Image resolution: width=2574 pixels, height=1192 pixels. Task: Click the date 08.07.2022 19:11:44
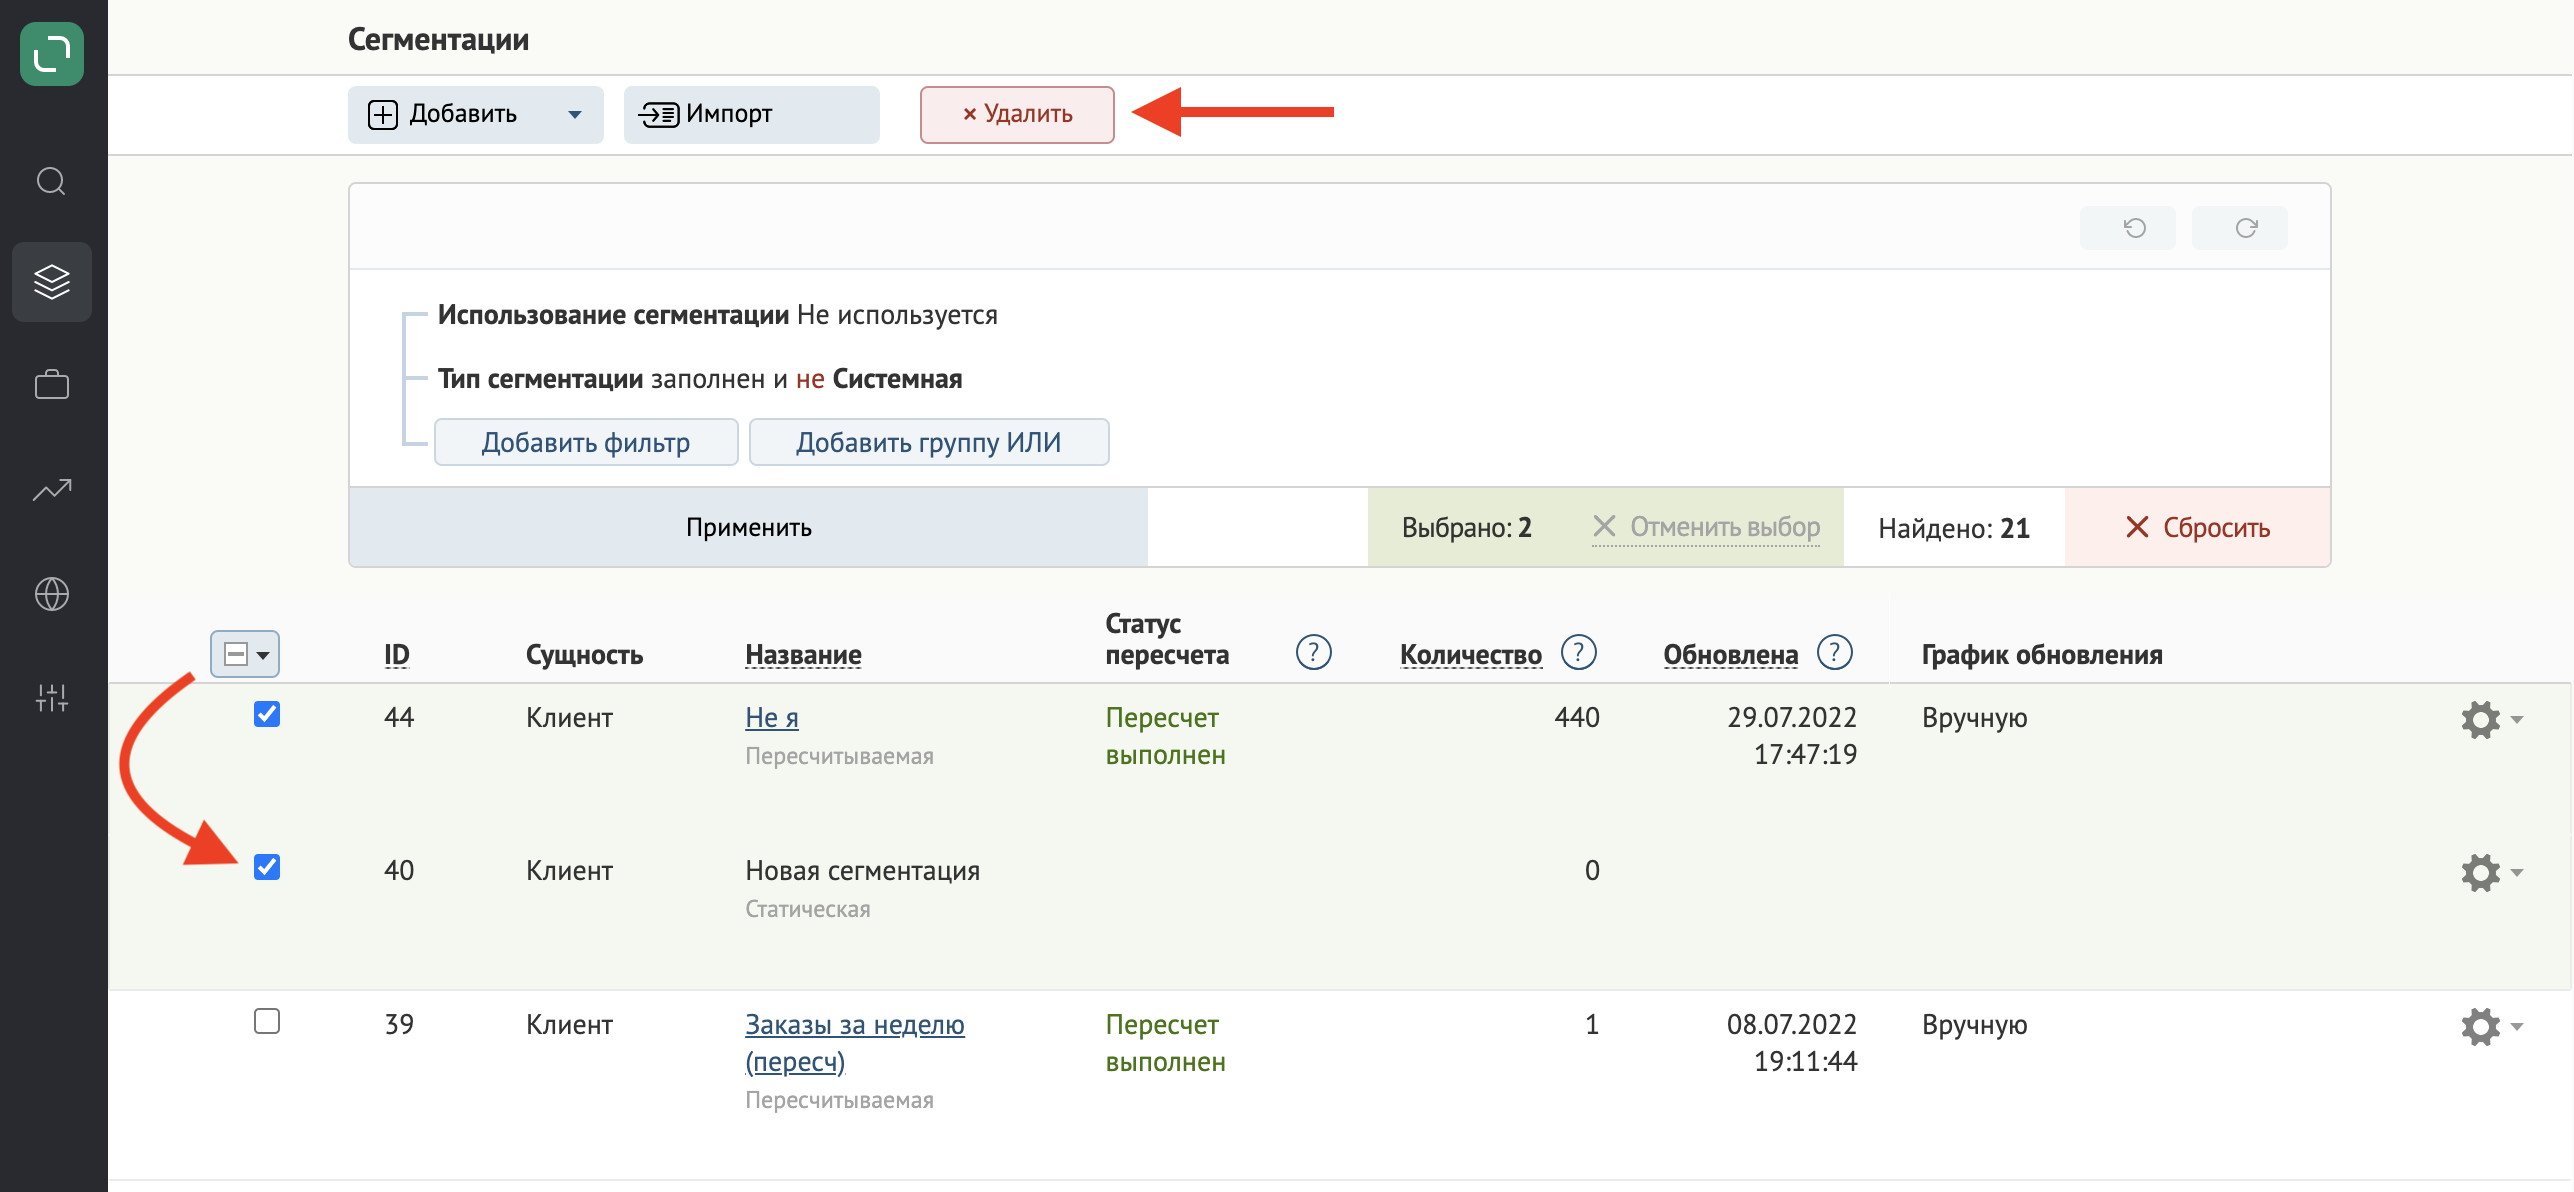1791,1042
